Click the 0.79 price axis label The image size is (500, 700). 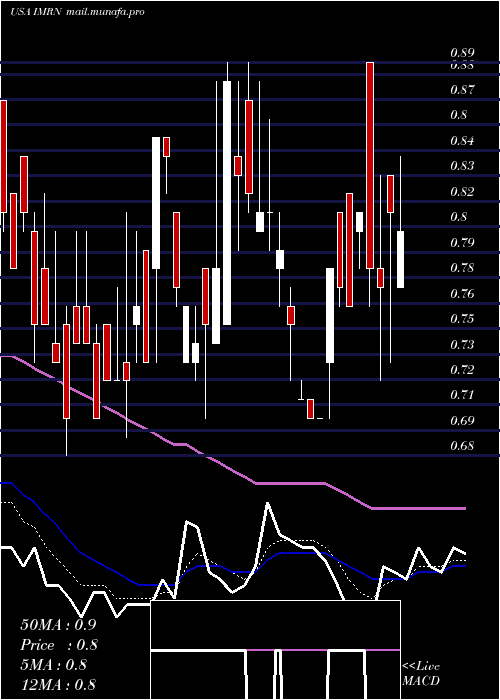click(462, 243)
